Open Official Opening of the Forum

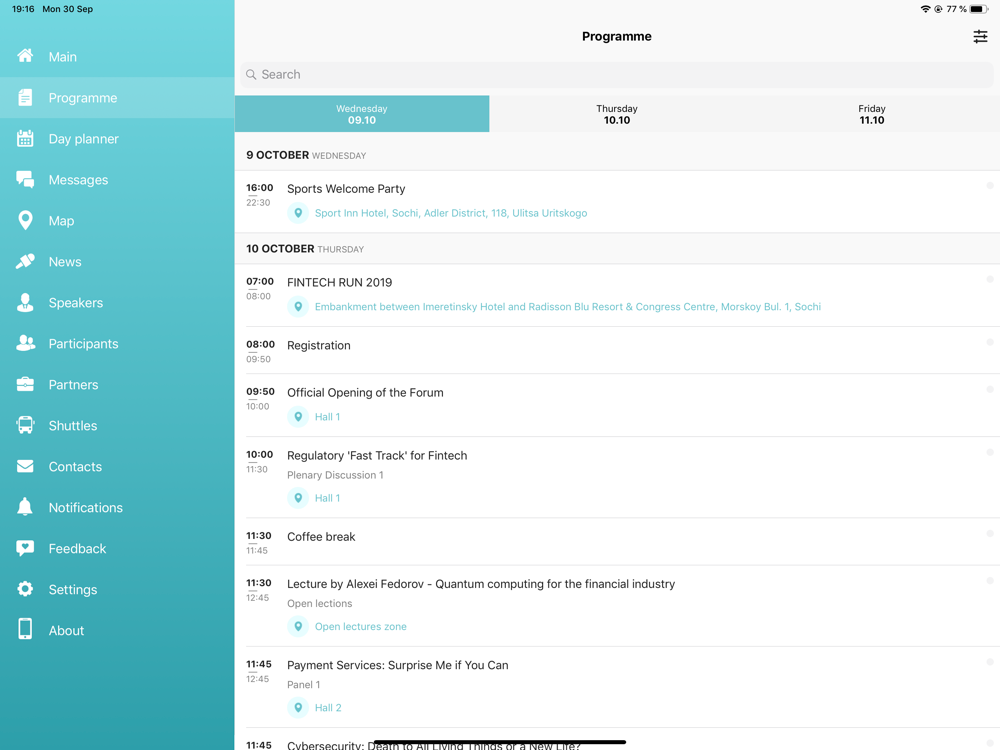tap(617, 405)
